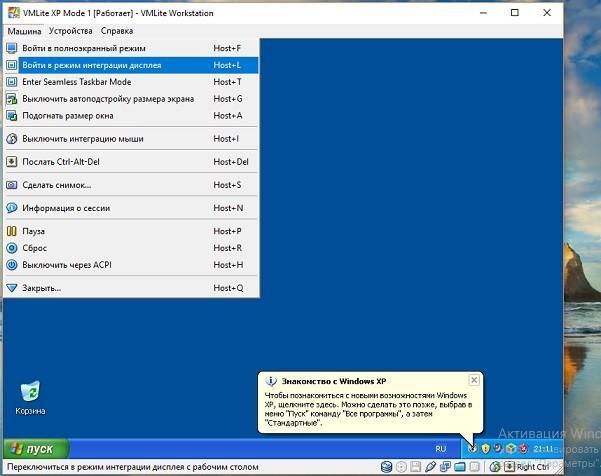The width and height of the screenshot is (601, 476).
Task: Click the Ctrl-Alt-Del arrow icon in menu
Action: 12,162
